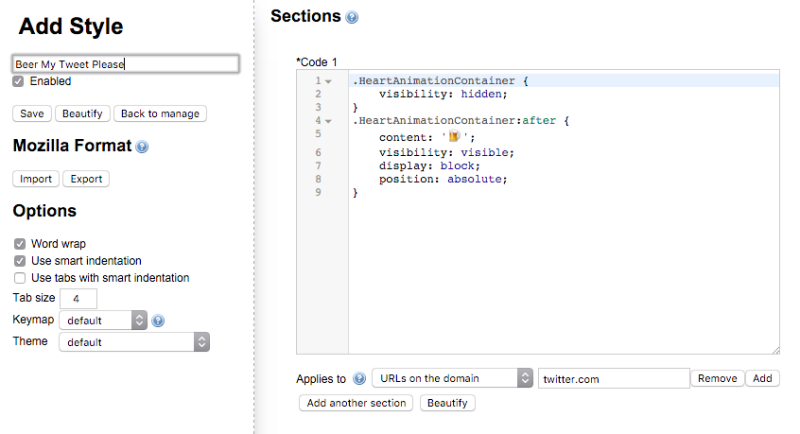Image resolution: width=800 pixels, height=434 pixels.
Task: Click help icon next to Keymap dropdown
Action: coord(158,321)
